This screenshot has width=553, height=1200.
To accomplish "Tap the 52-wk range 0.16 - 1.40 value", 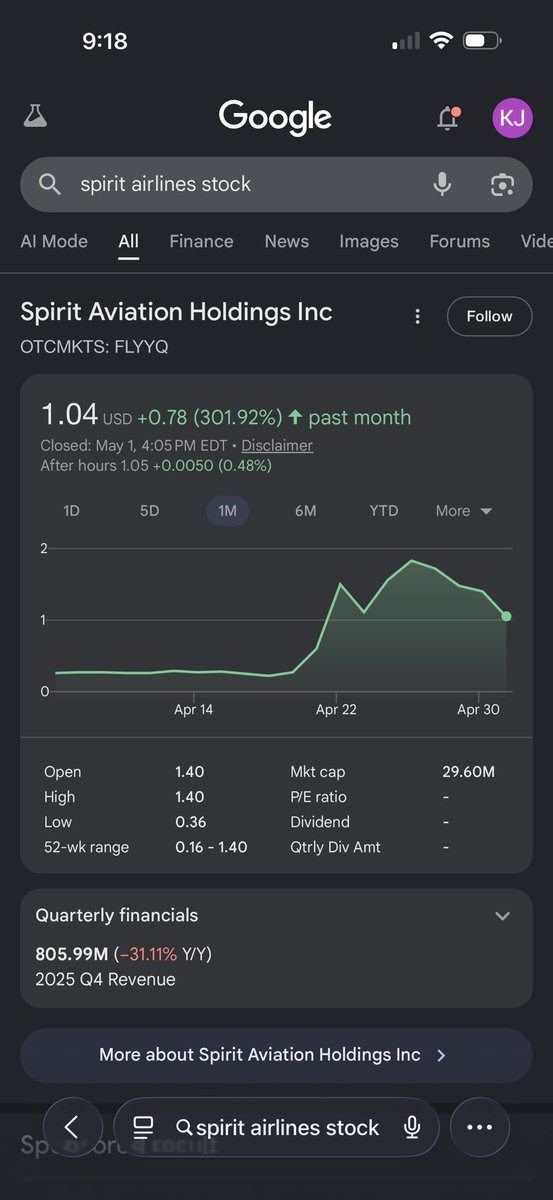I will 211,847.
